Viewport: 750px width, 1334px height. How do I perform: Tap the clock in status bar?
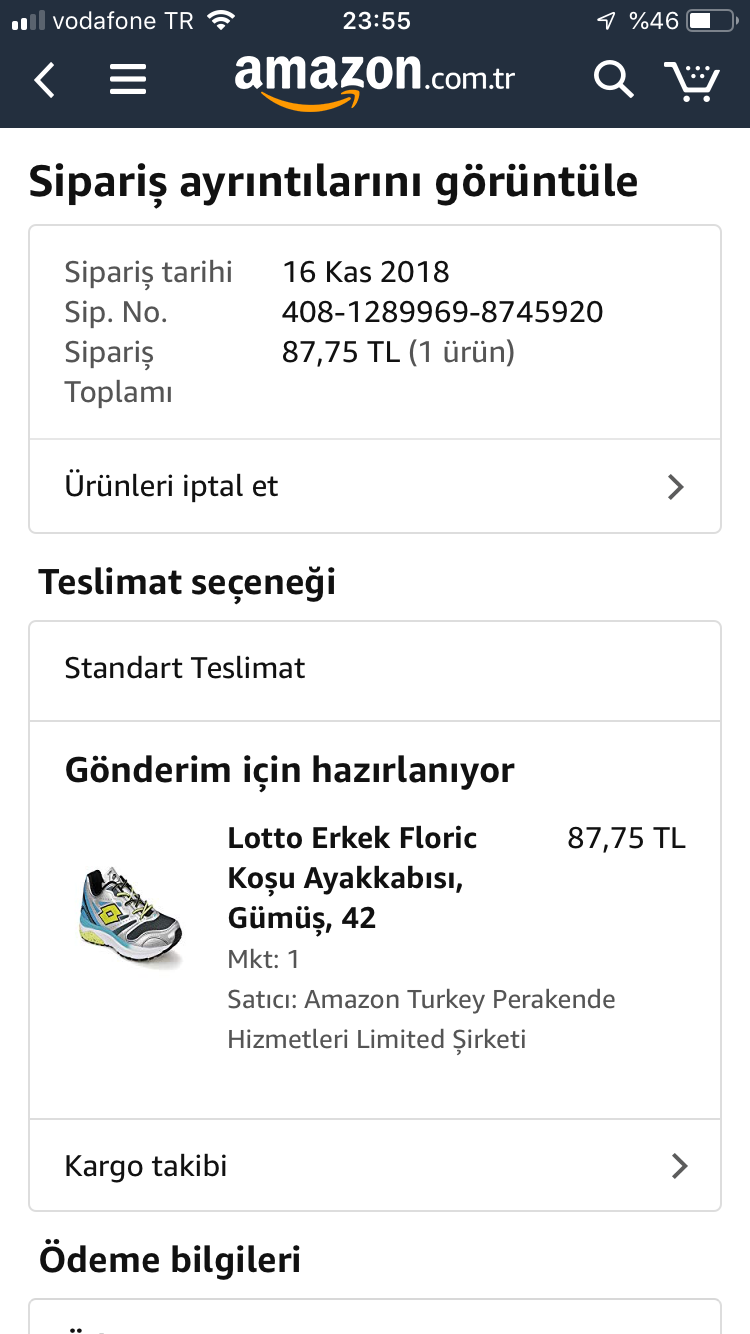pyautogui.click(x=376, y=21)
